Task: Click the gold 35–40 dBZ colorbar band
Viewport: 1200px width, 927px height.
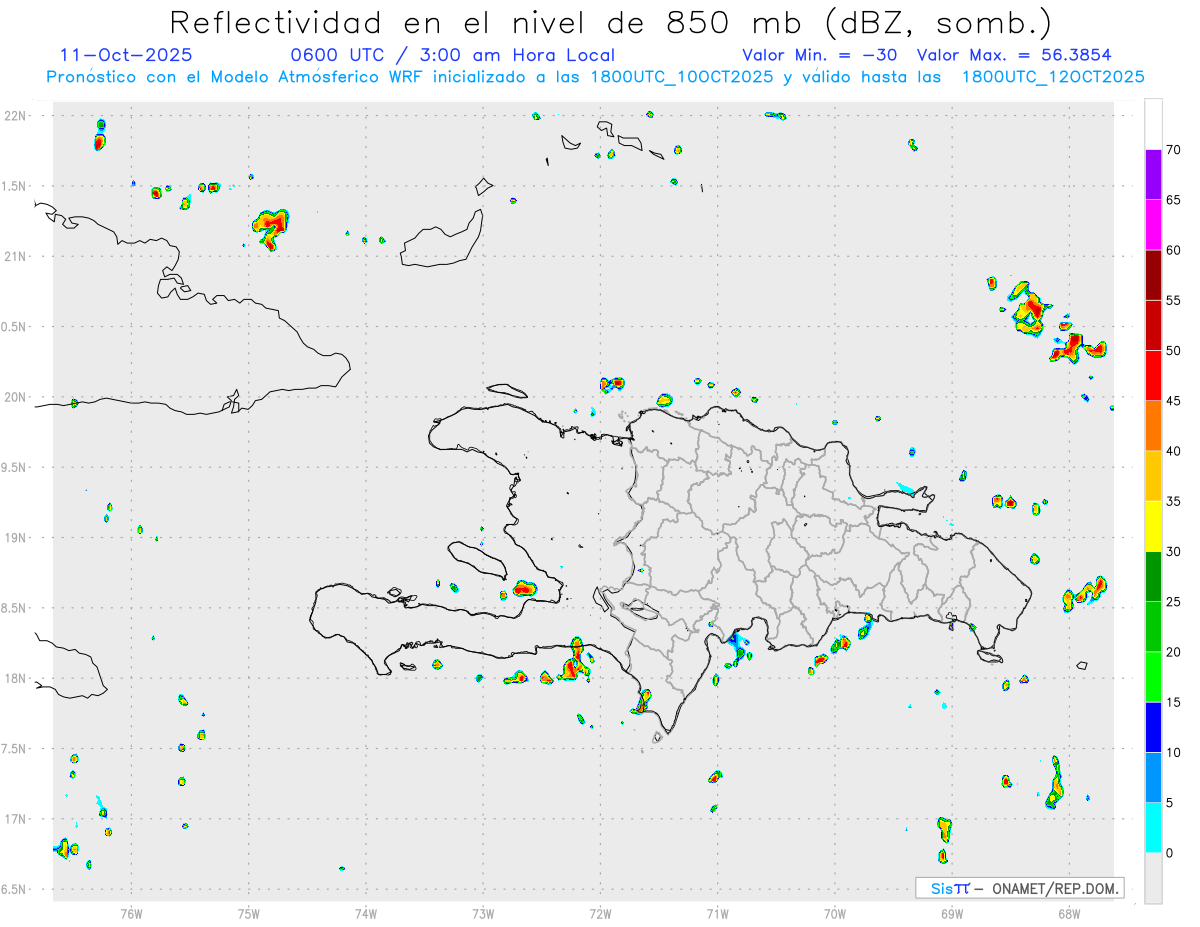Action: pos(1153,476)
